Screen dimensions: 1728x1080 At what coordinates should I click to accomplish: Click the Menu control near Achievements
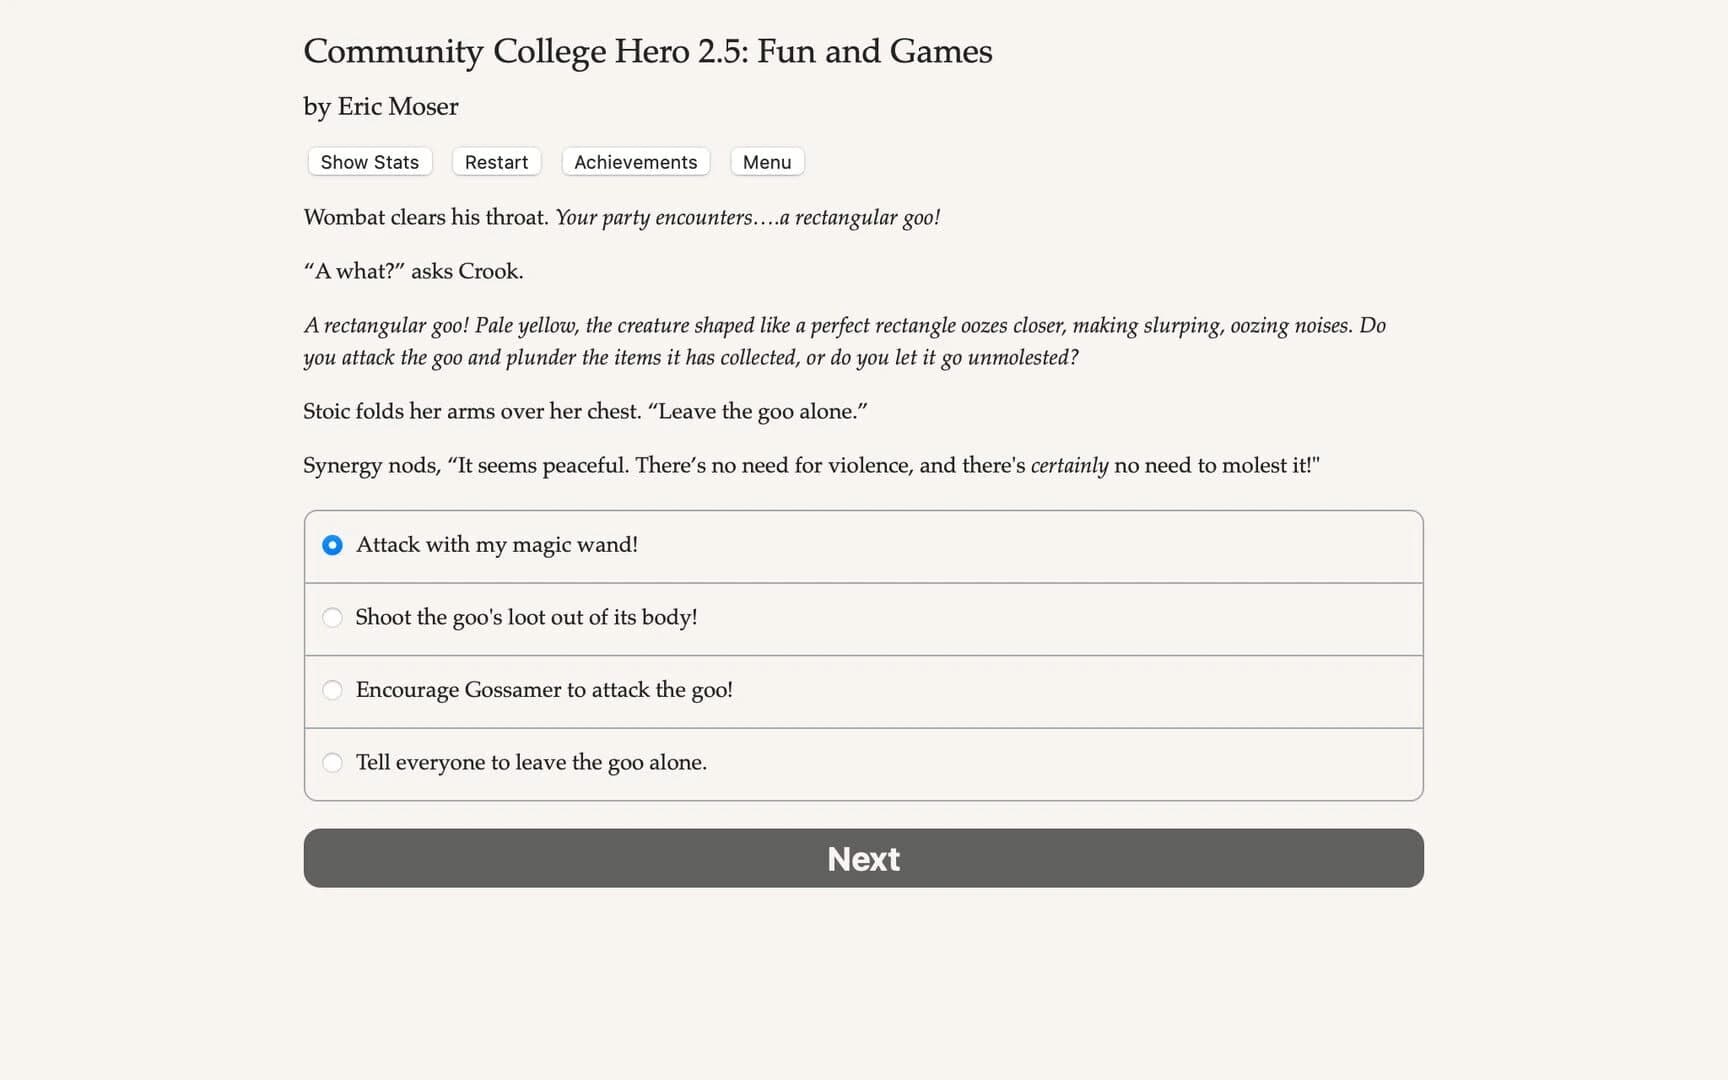[766, 161]
